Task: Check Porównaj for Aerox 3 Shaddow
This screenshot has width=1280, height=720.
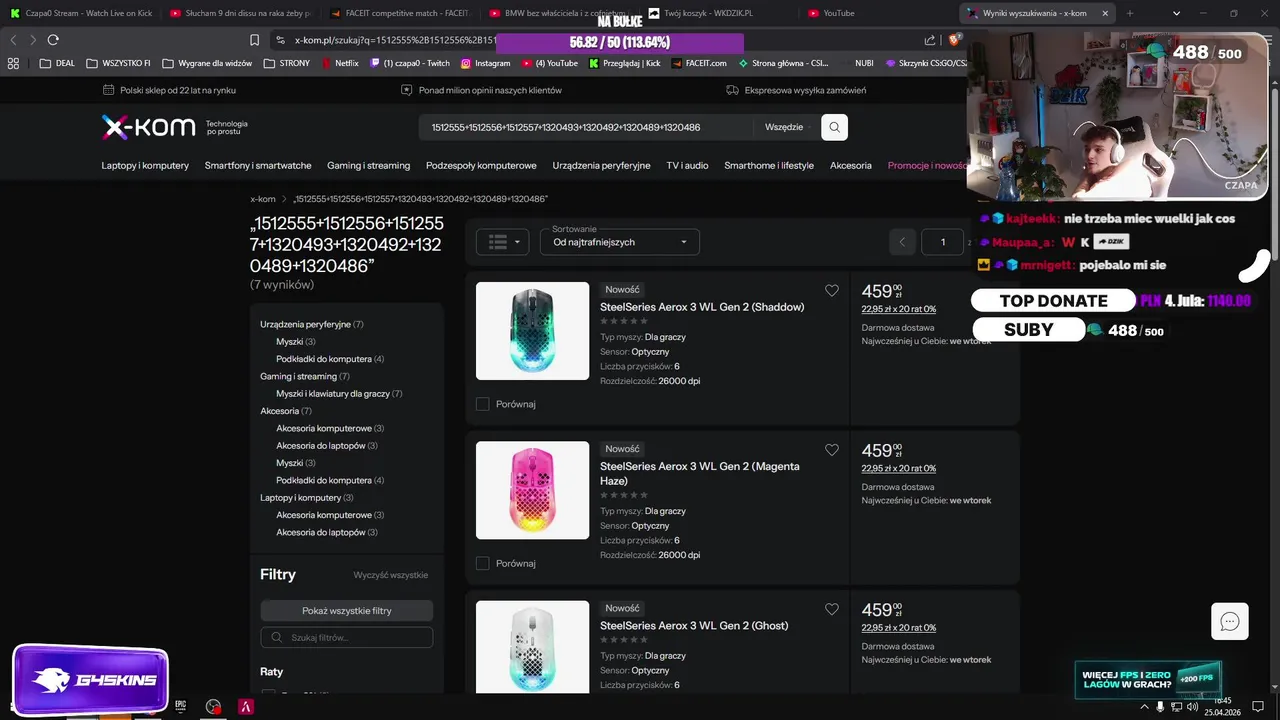Action: pos(483,404)
